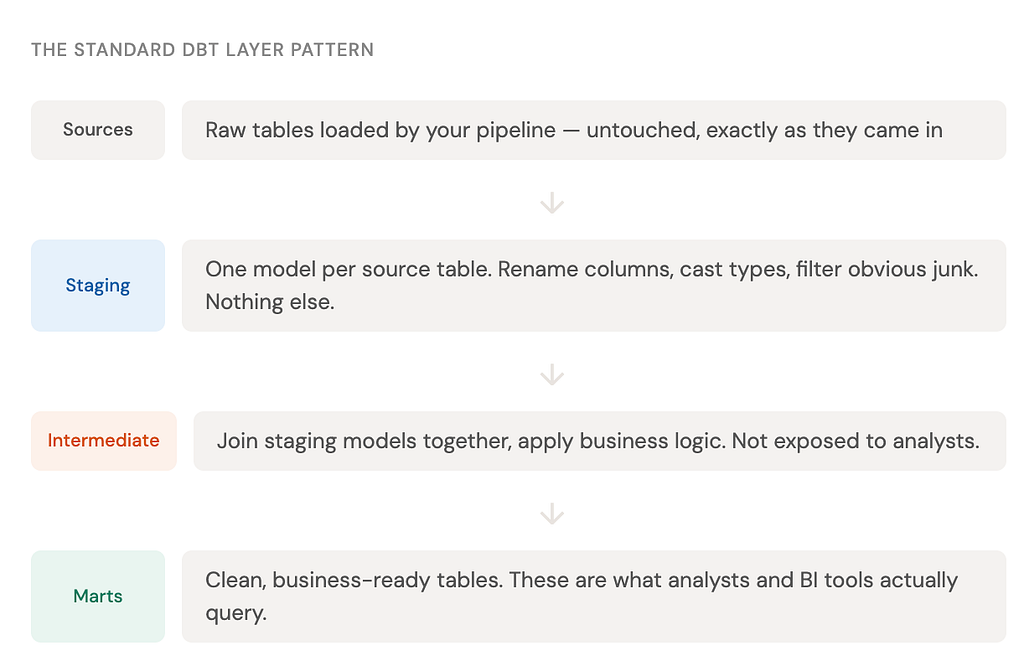Click the Sources description about raw tables

[594, 130]
